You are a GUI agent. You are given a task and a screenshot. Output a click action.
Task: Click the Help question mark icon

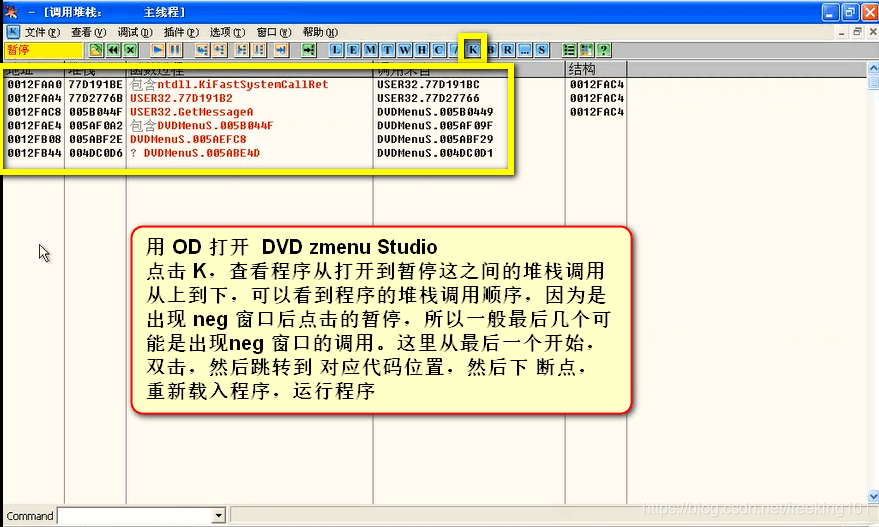(x=604, y=50)
